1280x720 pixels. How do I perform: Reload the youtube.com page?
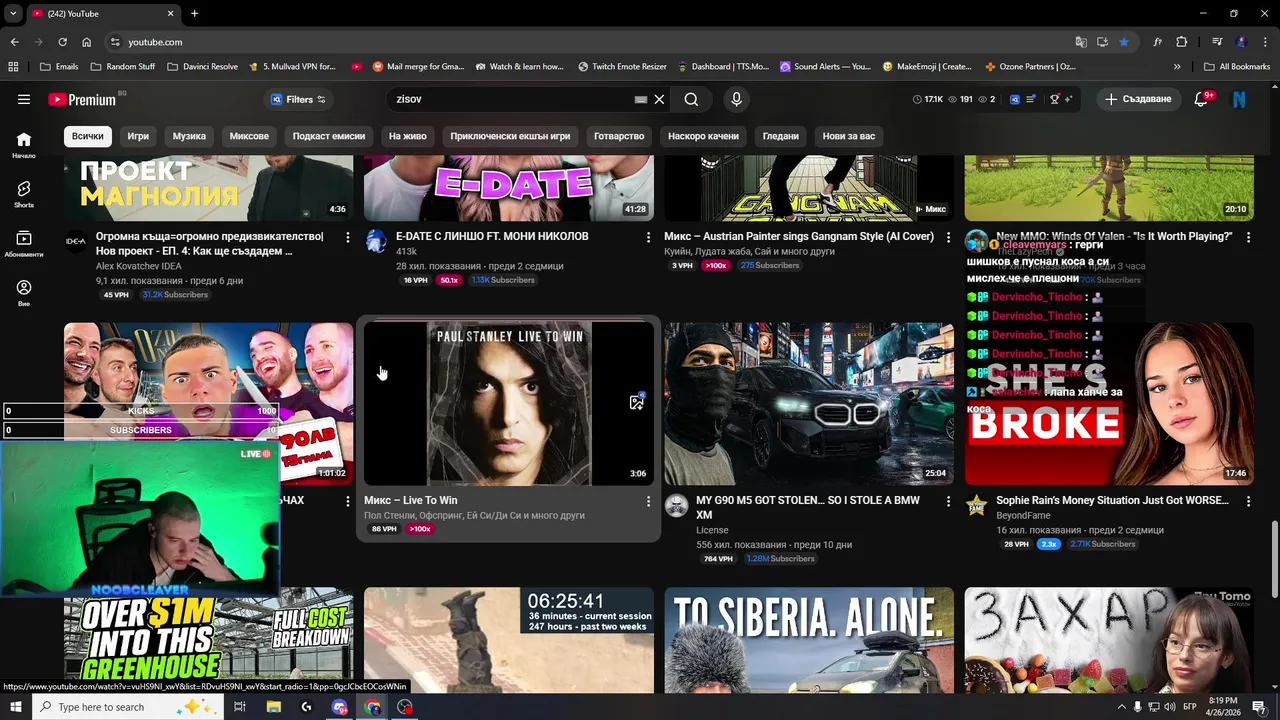[x=62, y=42]
